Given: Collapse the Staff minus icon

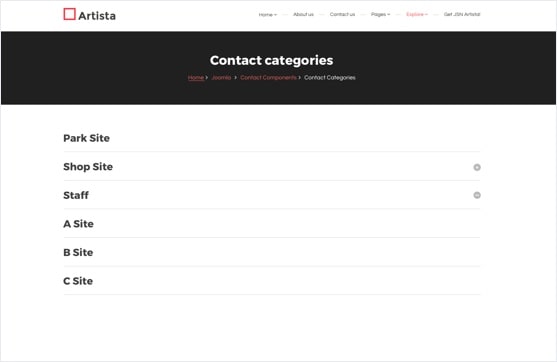Looking at the screenshot, I should tap(477, 195).
